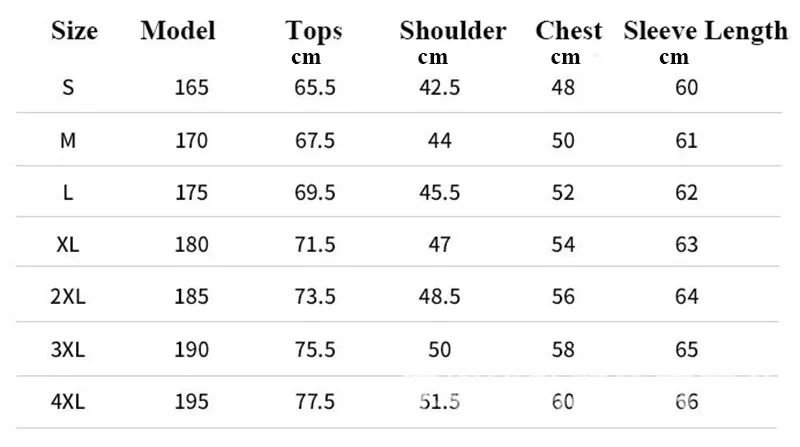Click model height value 165
This screenshot has width=800, height=447.
191,87
